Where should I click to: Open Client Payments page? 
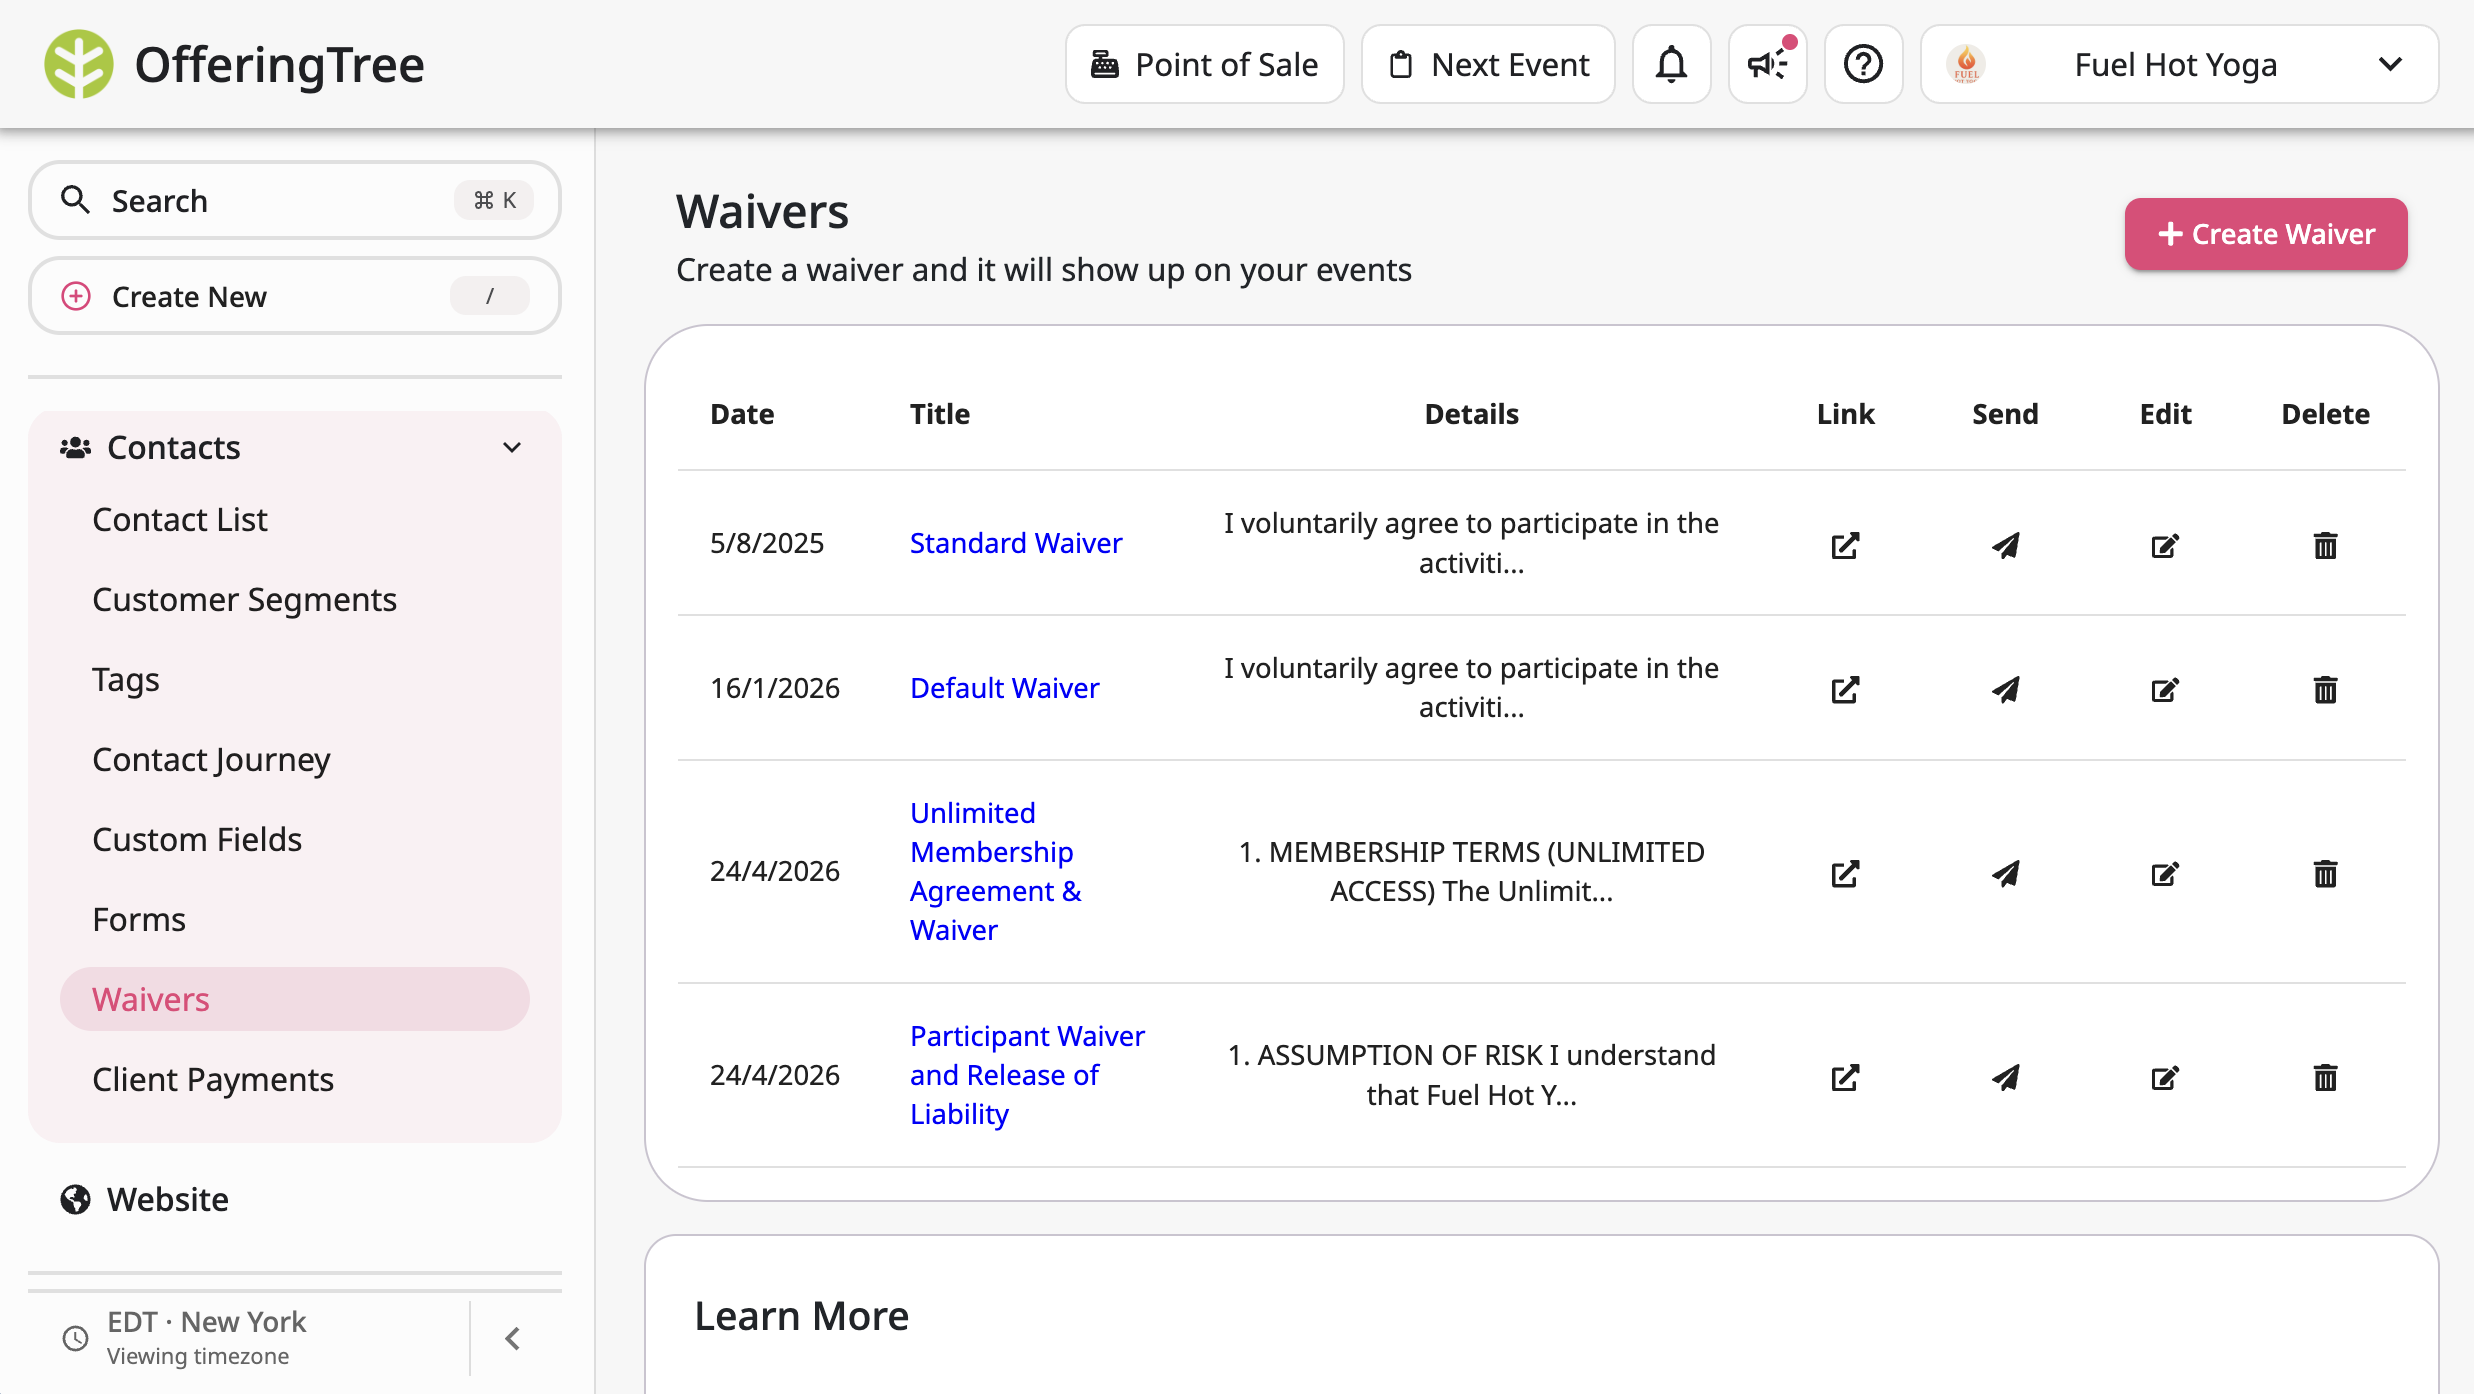[x=213, y=1079]
